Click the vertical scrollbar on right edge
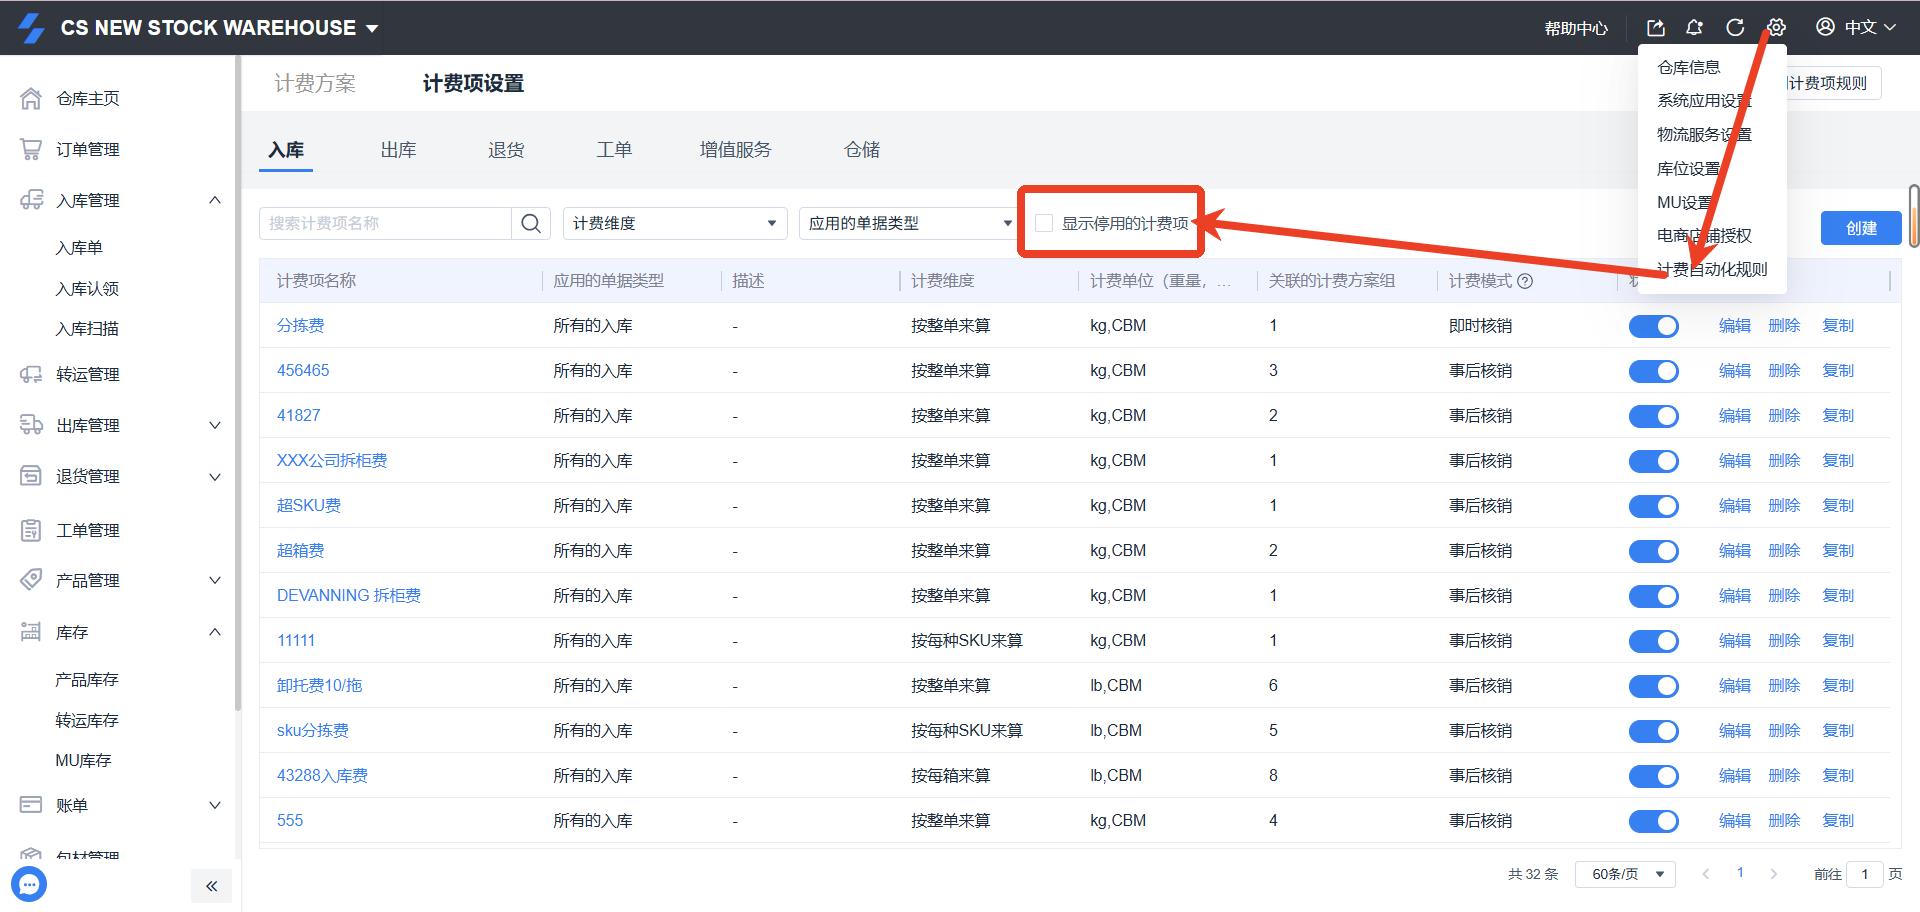Image resolution: width=1920 pixels, height=912 pixels. (x=1913, y=215)
